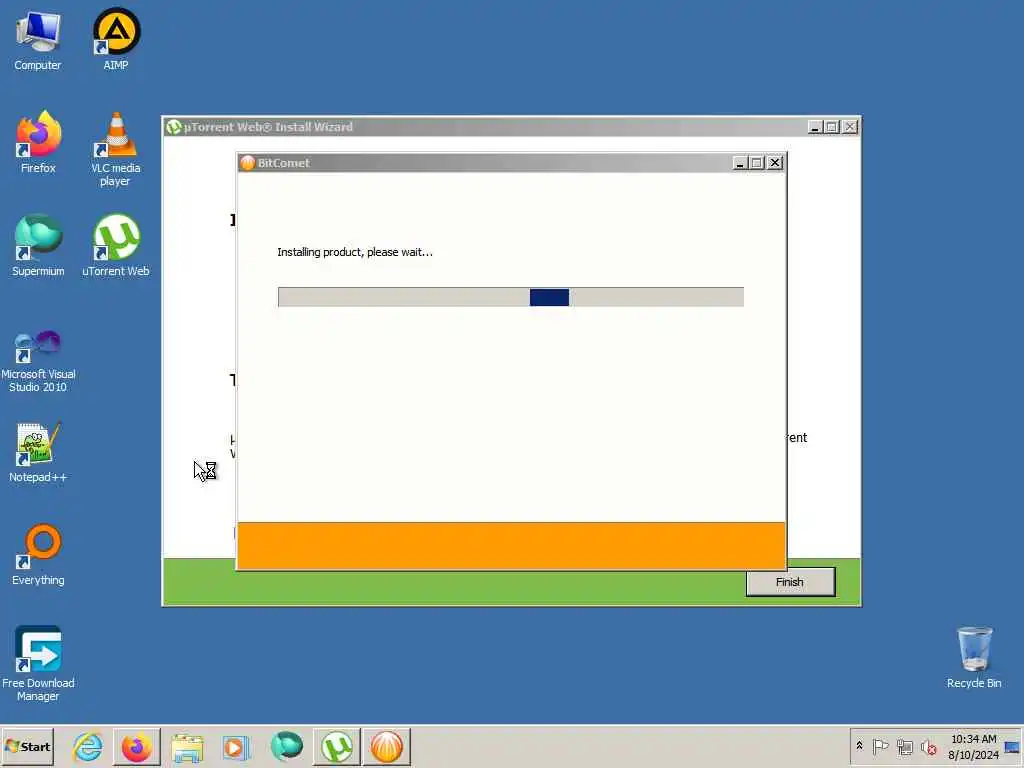Click the uTorrent Web Install Wizard title
The width and height of the screenshot is (1024, 768).
coord(268,127)
